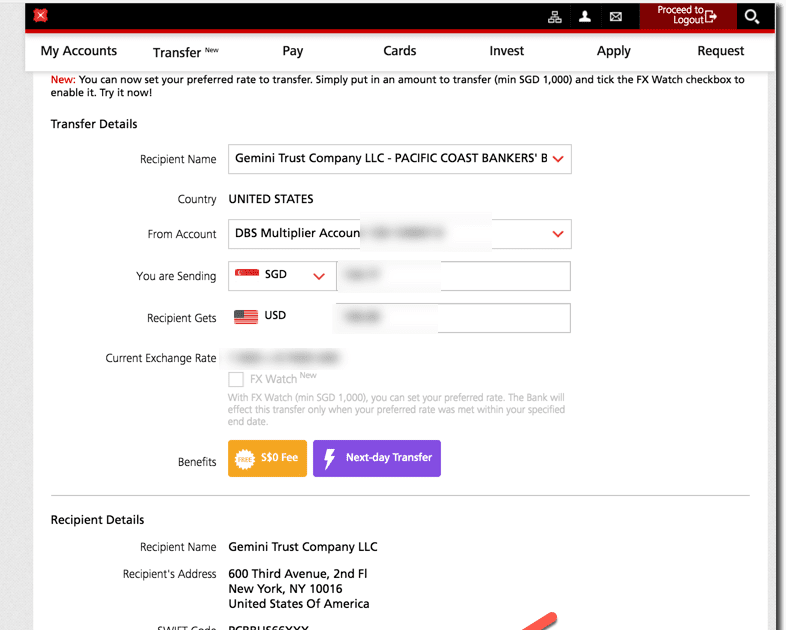Click the You are Sending amount field
786x630 pixels.
[454, 276]
